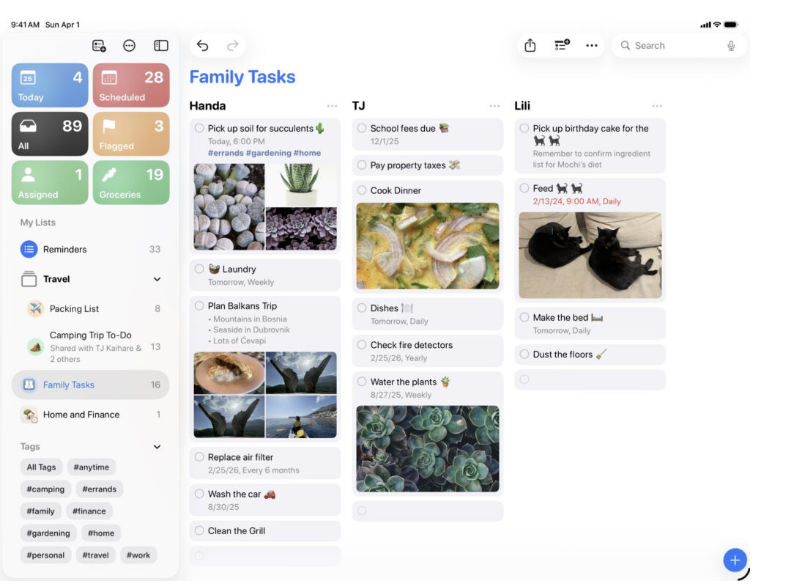Open the Packing List in the sidebar

click(74, 309)
